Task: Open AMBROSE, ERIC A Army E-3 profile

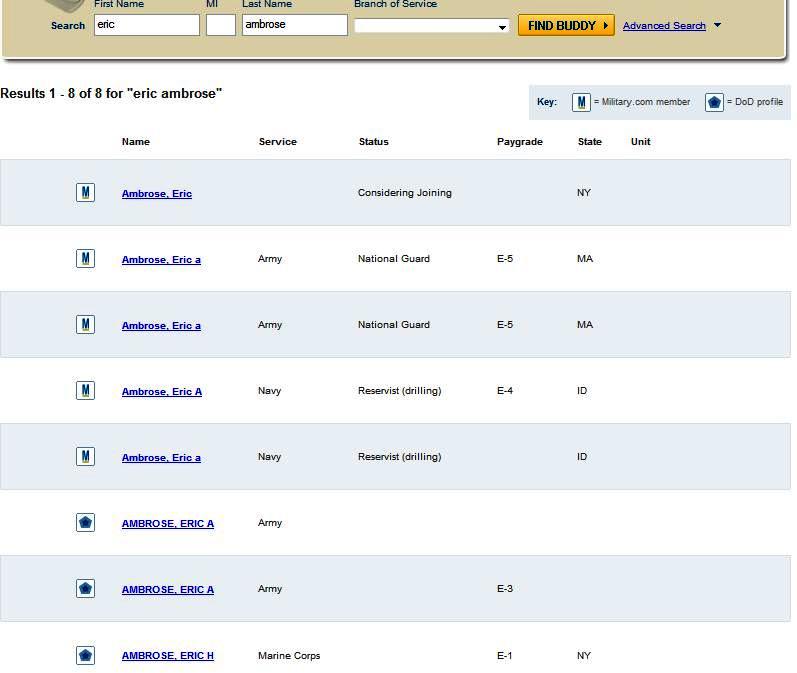Action: (168, 590)
